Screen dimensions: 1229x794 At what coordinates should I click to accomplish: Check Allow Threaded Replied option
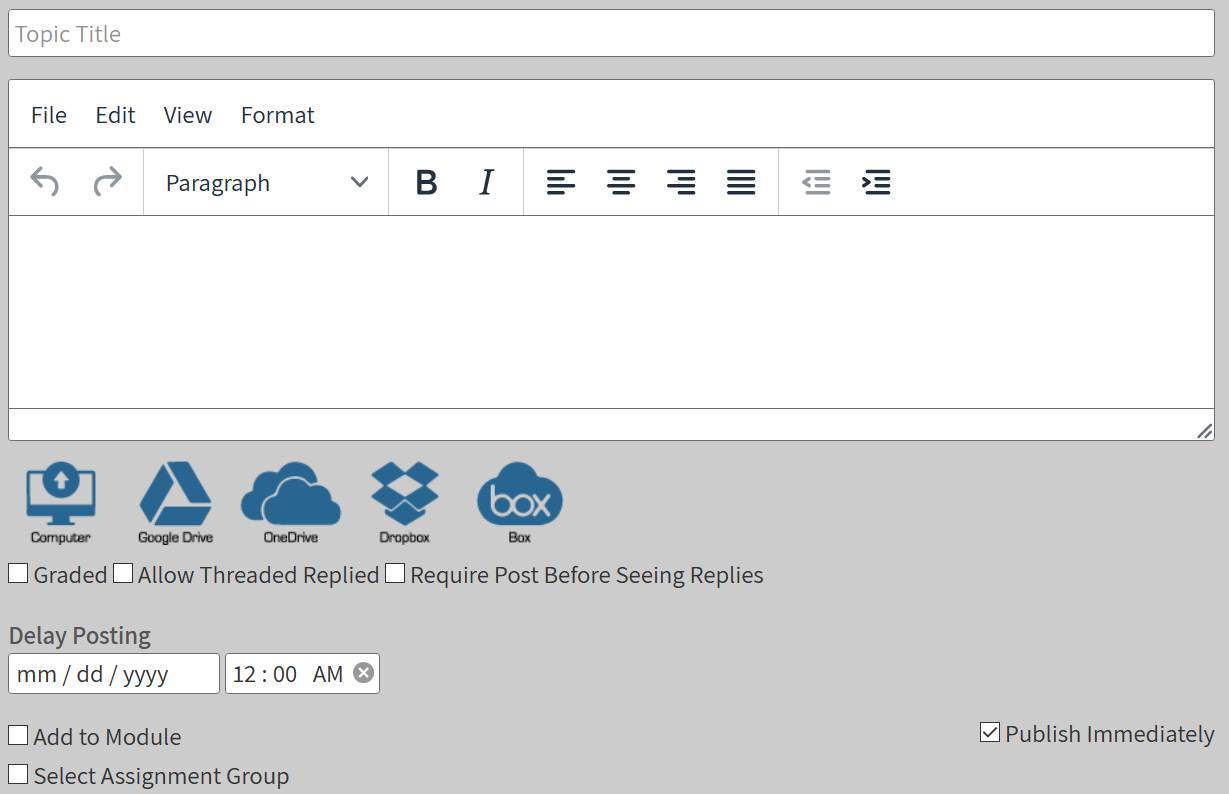pyautogui.click(x=123, y=574)
